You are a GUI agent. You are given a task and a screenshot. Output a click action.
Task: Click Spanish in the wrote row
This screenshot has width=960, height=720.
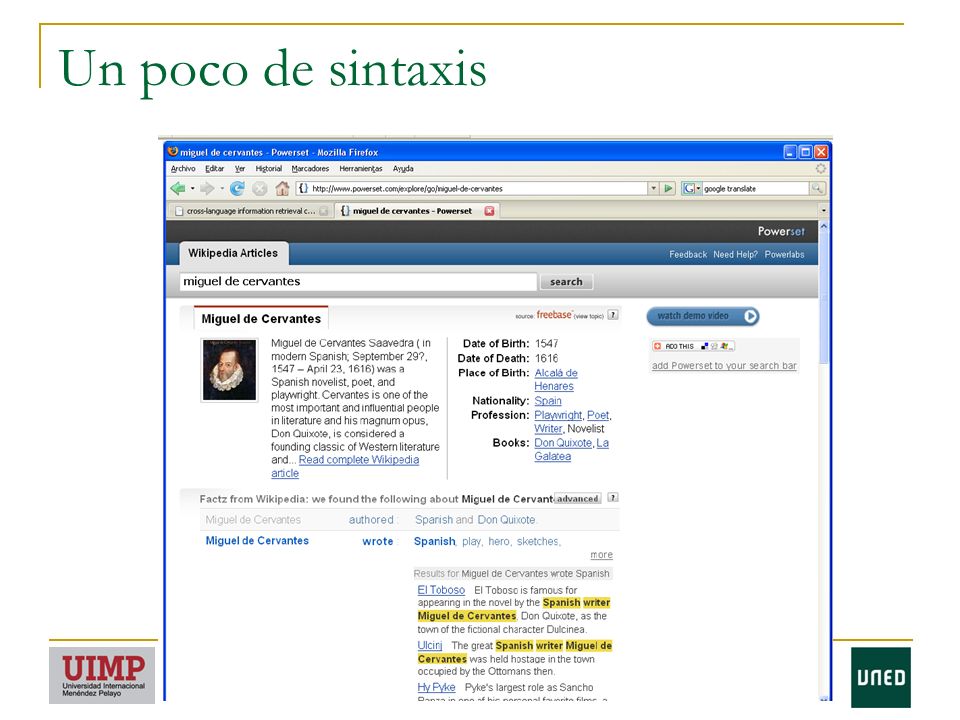[435, 541]
